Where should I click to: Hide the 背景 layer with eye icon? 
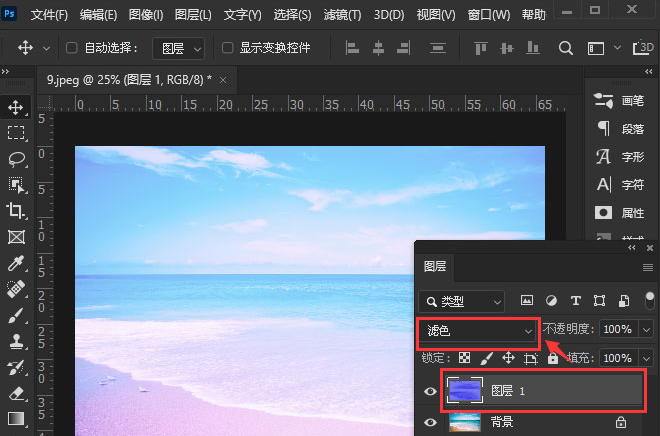430,422
